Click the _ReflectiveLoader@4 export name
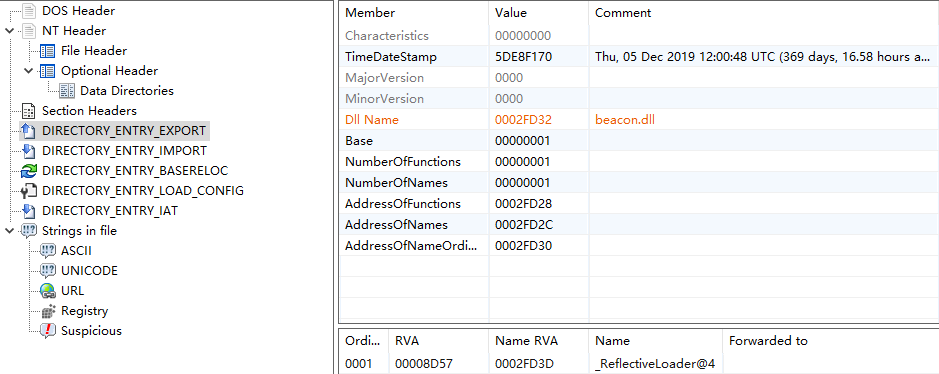Screen dimensions: 939x374 pos(655,364)
